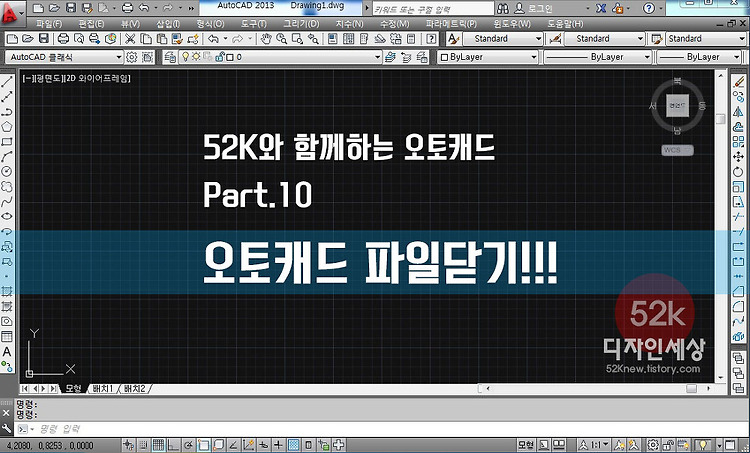Click the Match Properties paintbrush icon
750x453 pixels.
pyautogui.click(x=177, y=39)
